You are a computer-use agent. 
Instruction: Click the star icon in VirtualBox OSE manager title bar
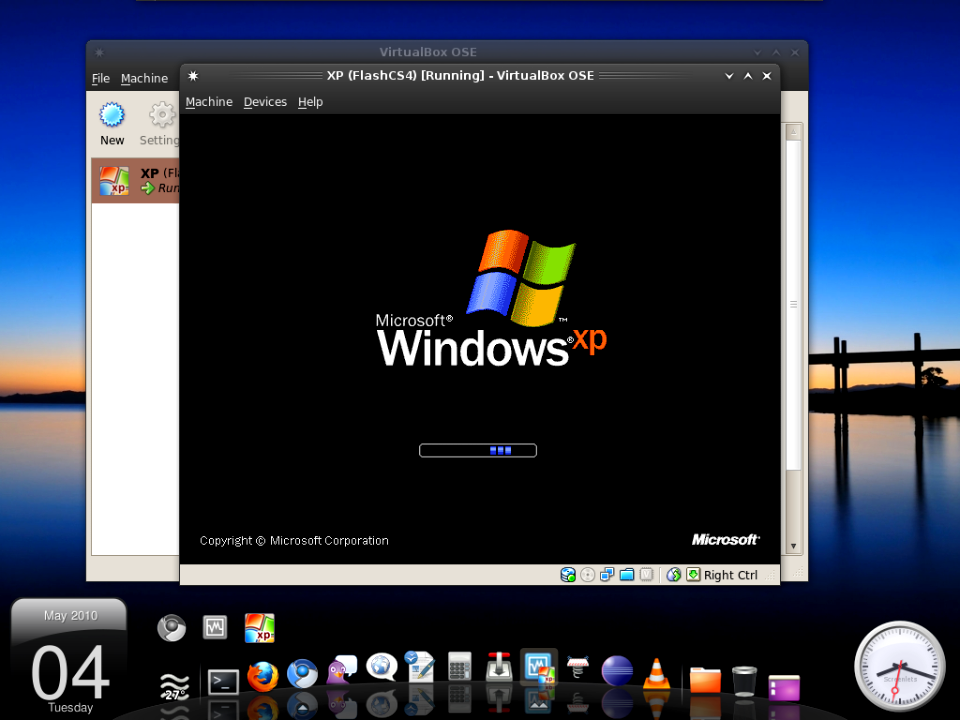click(x=99, y=53)
